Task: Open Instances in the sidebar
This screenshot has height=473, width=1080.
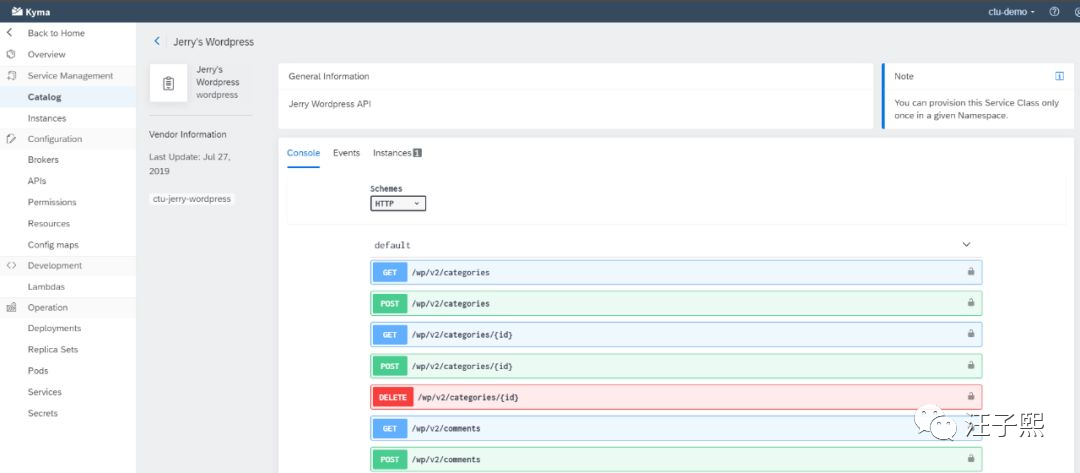Action: [47, 118]
